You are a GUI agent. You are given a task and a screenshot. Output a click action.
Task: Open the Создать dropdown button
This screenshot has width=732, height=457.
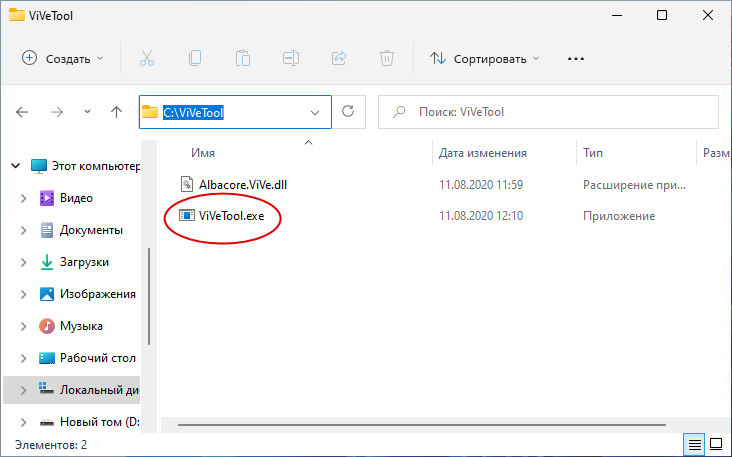63,59
